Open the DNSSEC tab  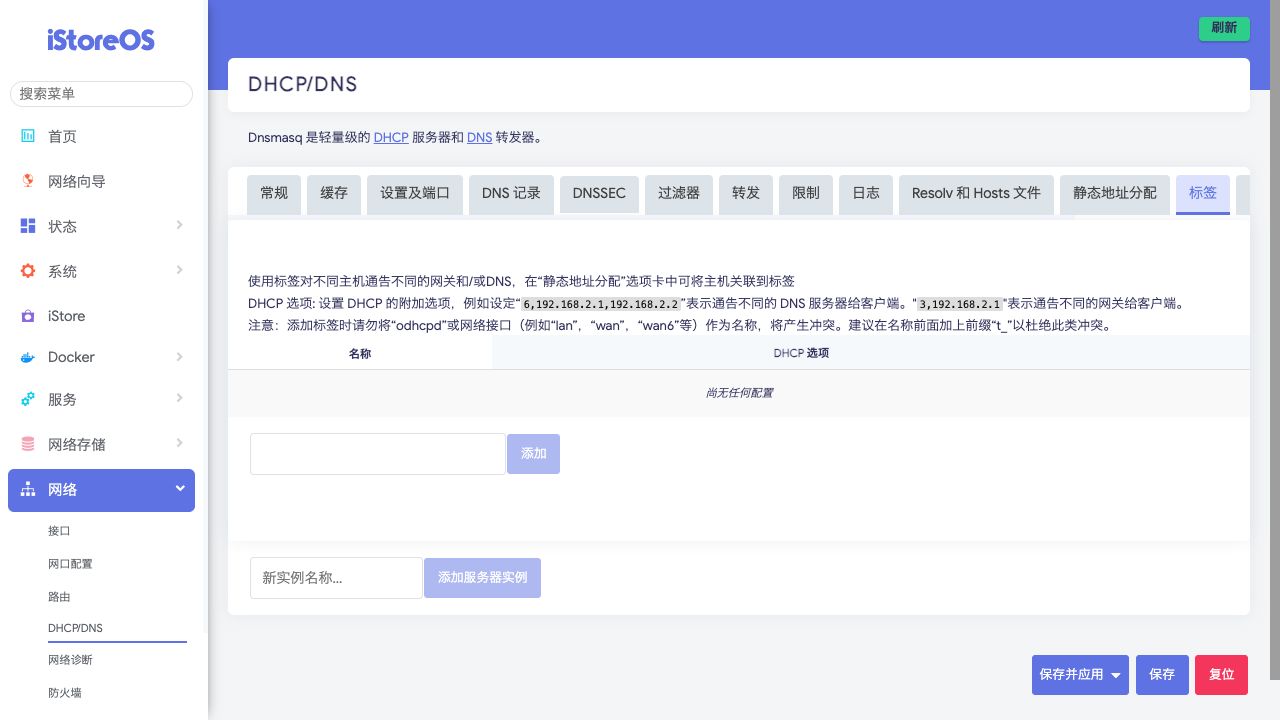(599, 193)
